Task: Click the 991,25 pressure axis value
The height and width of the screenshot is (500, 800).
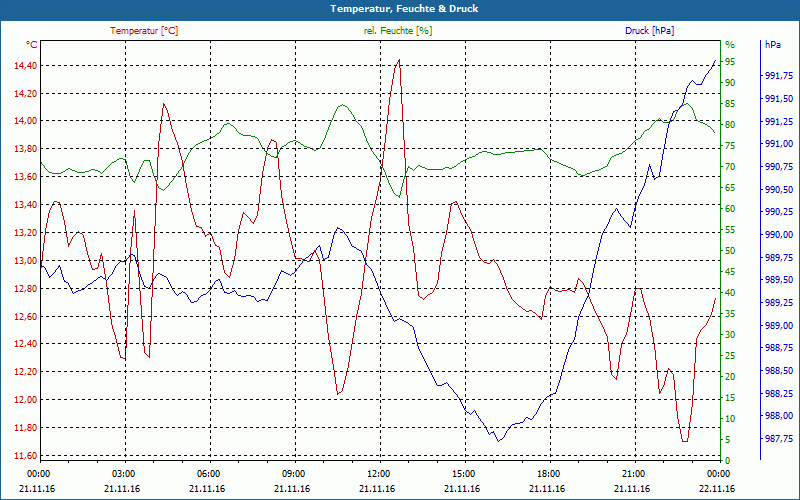Action: (x=779, y=121)
